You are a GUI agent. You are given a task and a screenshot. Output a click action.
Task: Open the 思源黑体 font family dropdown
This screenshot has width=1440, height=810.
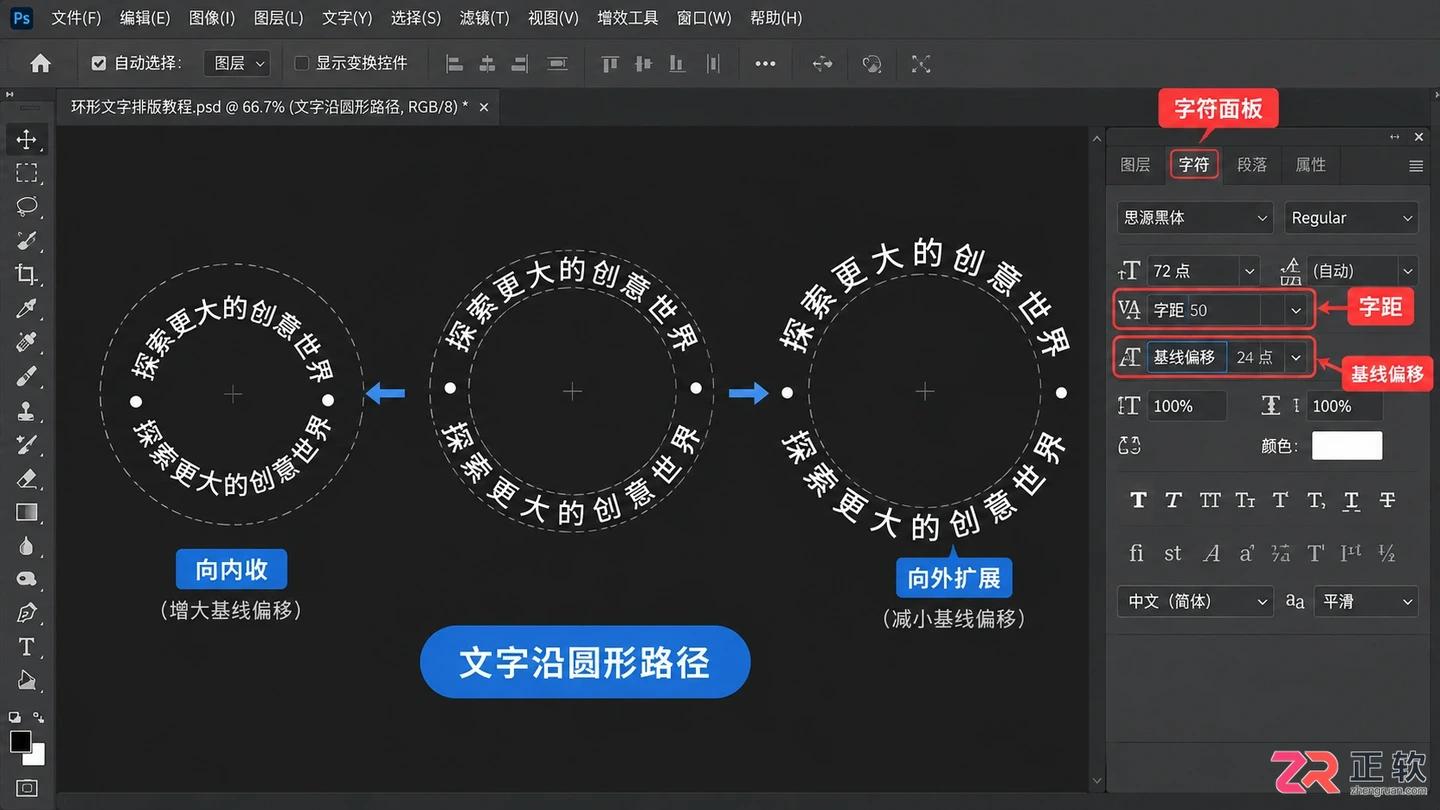pos(1195,218)
